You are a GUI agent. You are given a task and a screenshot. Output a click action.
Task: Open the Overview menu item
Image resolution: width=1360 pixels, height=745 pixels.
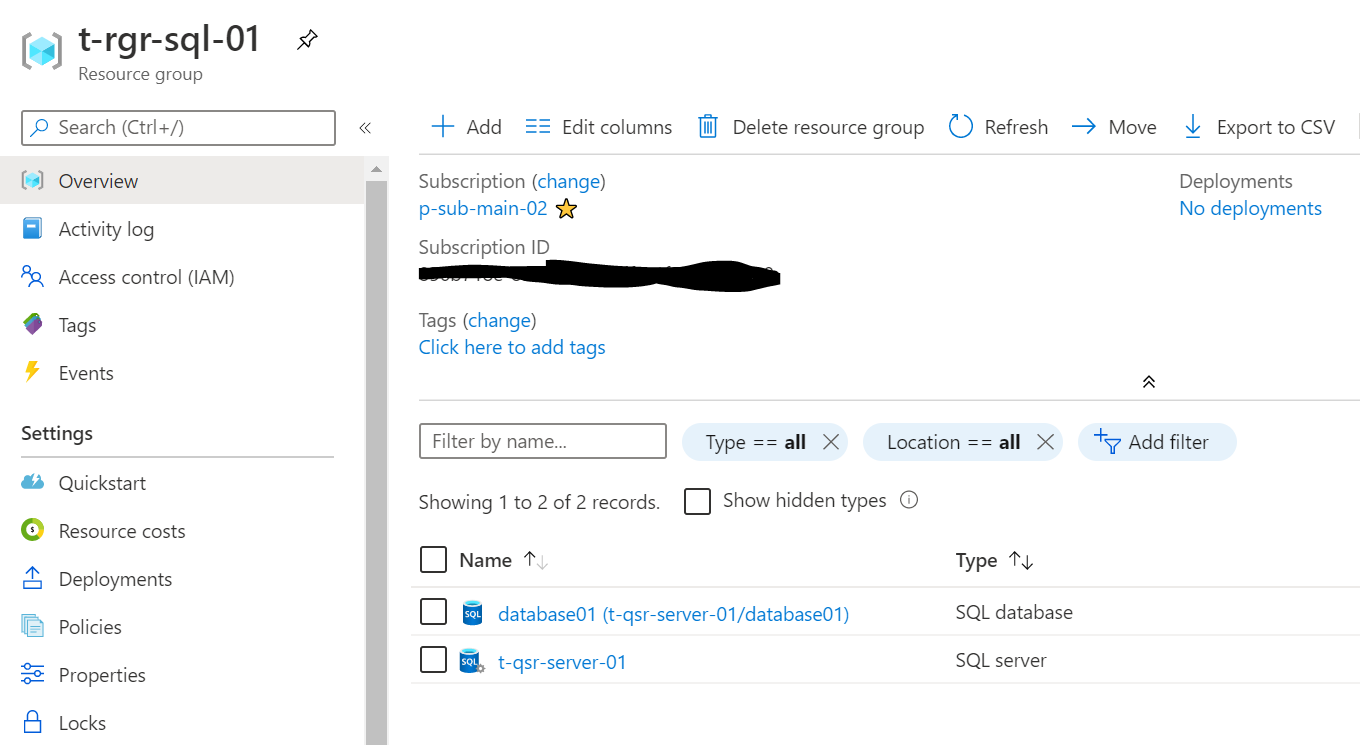coord(182,181)
